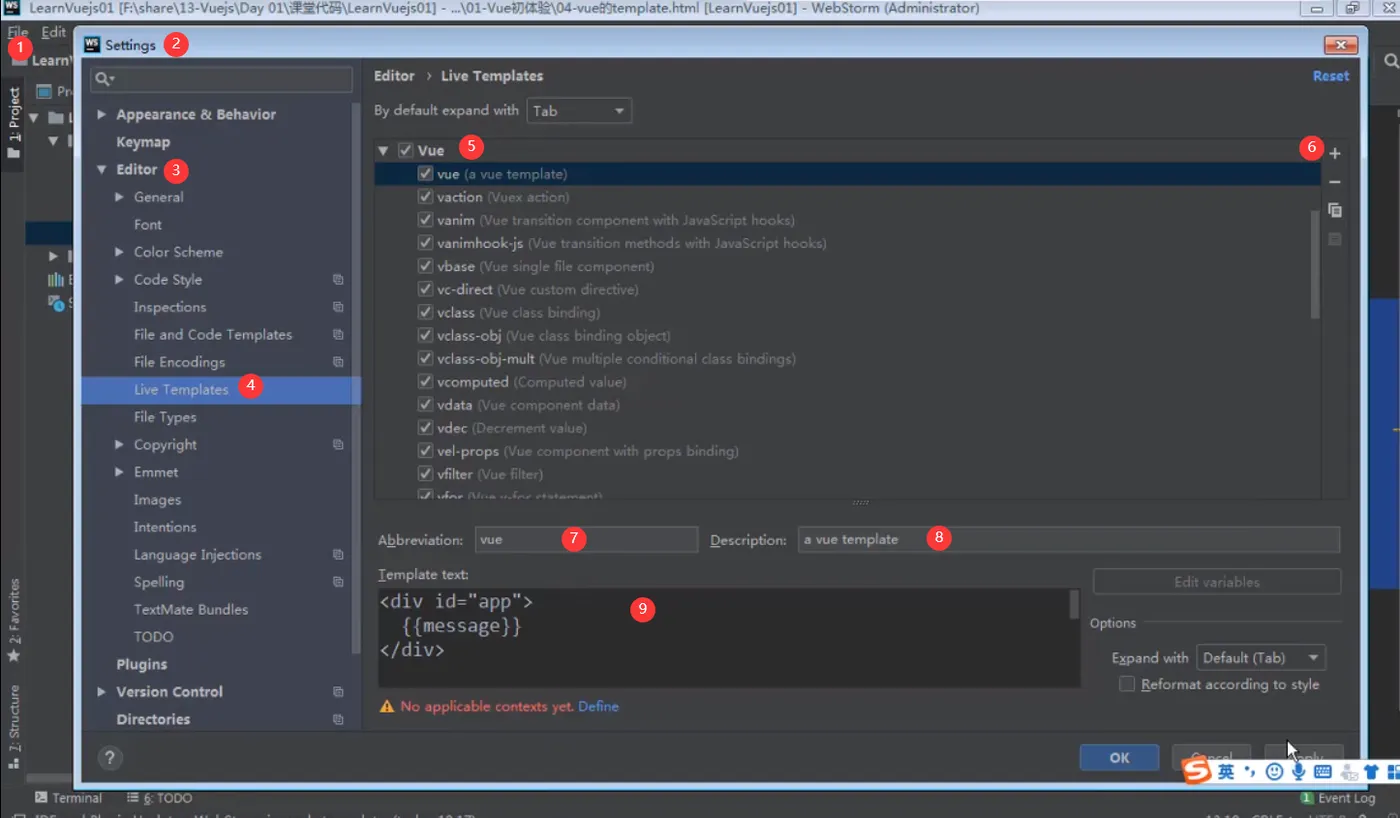1400x818 pixels.
Task: Select File Types in settings tree
Action: [165, 417]
